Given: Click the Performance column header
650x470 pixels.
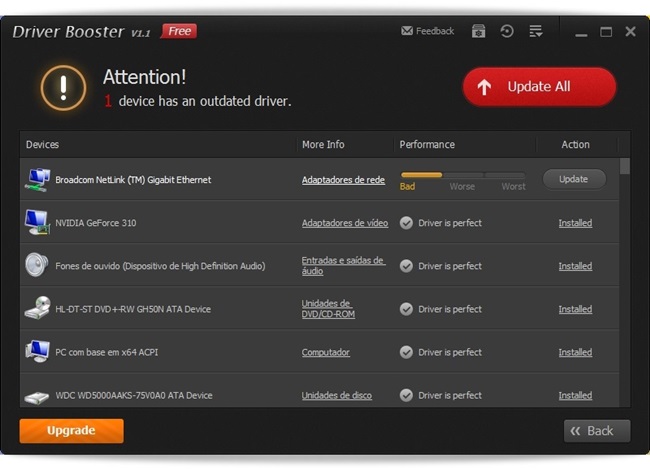Looking at the screenshot, I should 427,145.
